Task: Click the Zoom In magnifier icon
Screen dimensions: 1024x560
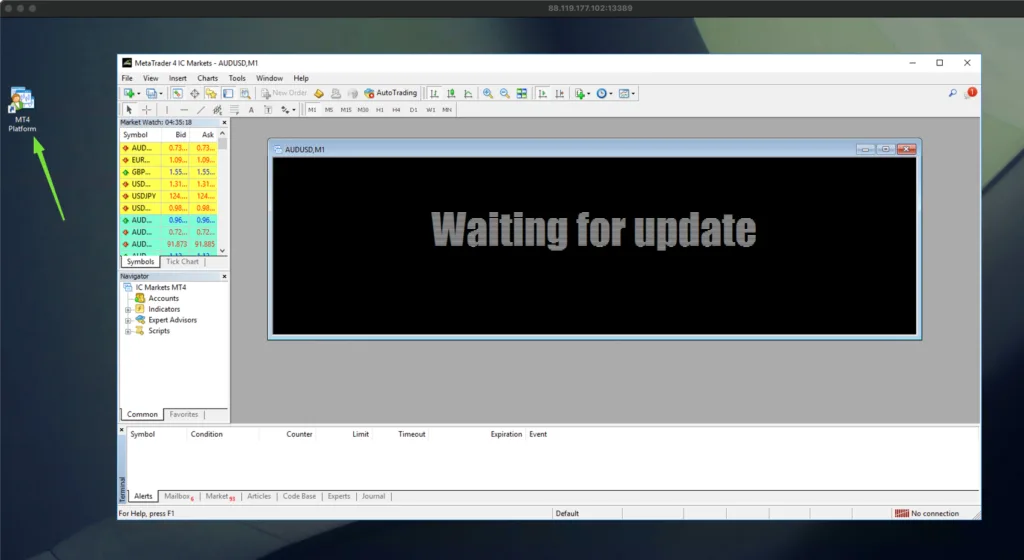Action: click(488, 93)
